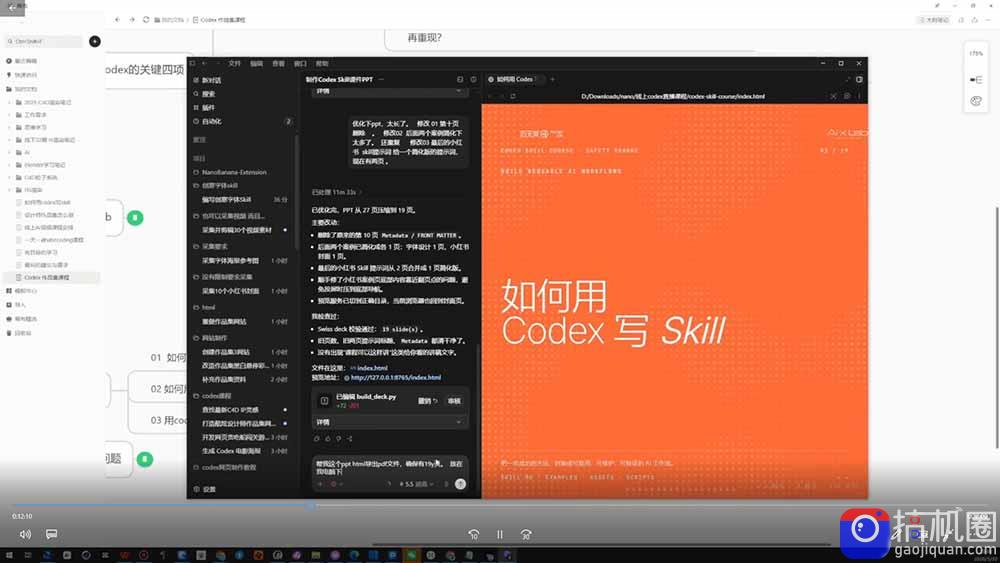
Task: Click the Codex prompt input box
Action: (390, 467)
